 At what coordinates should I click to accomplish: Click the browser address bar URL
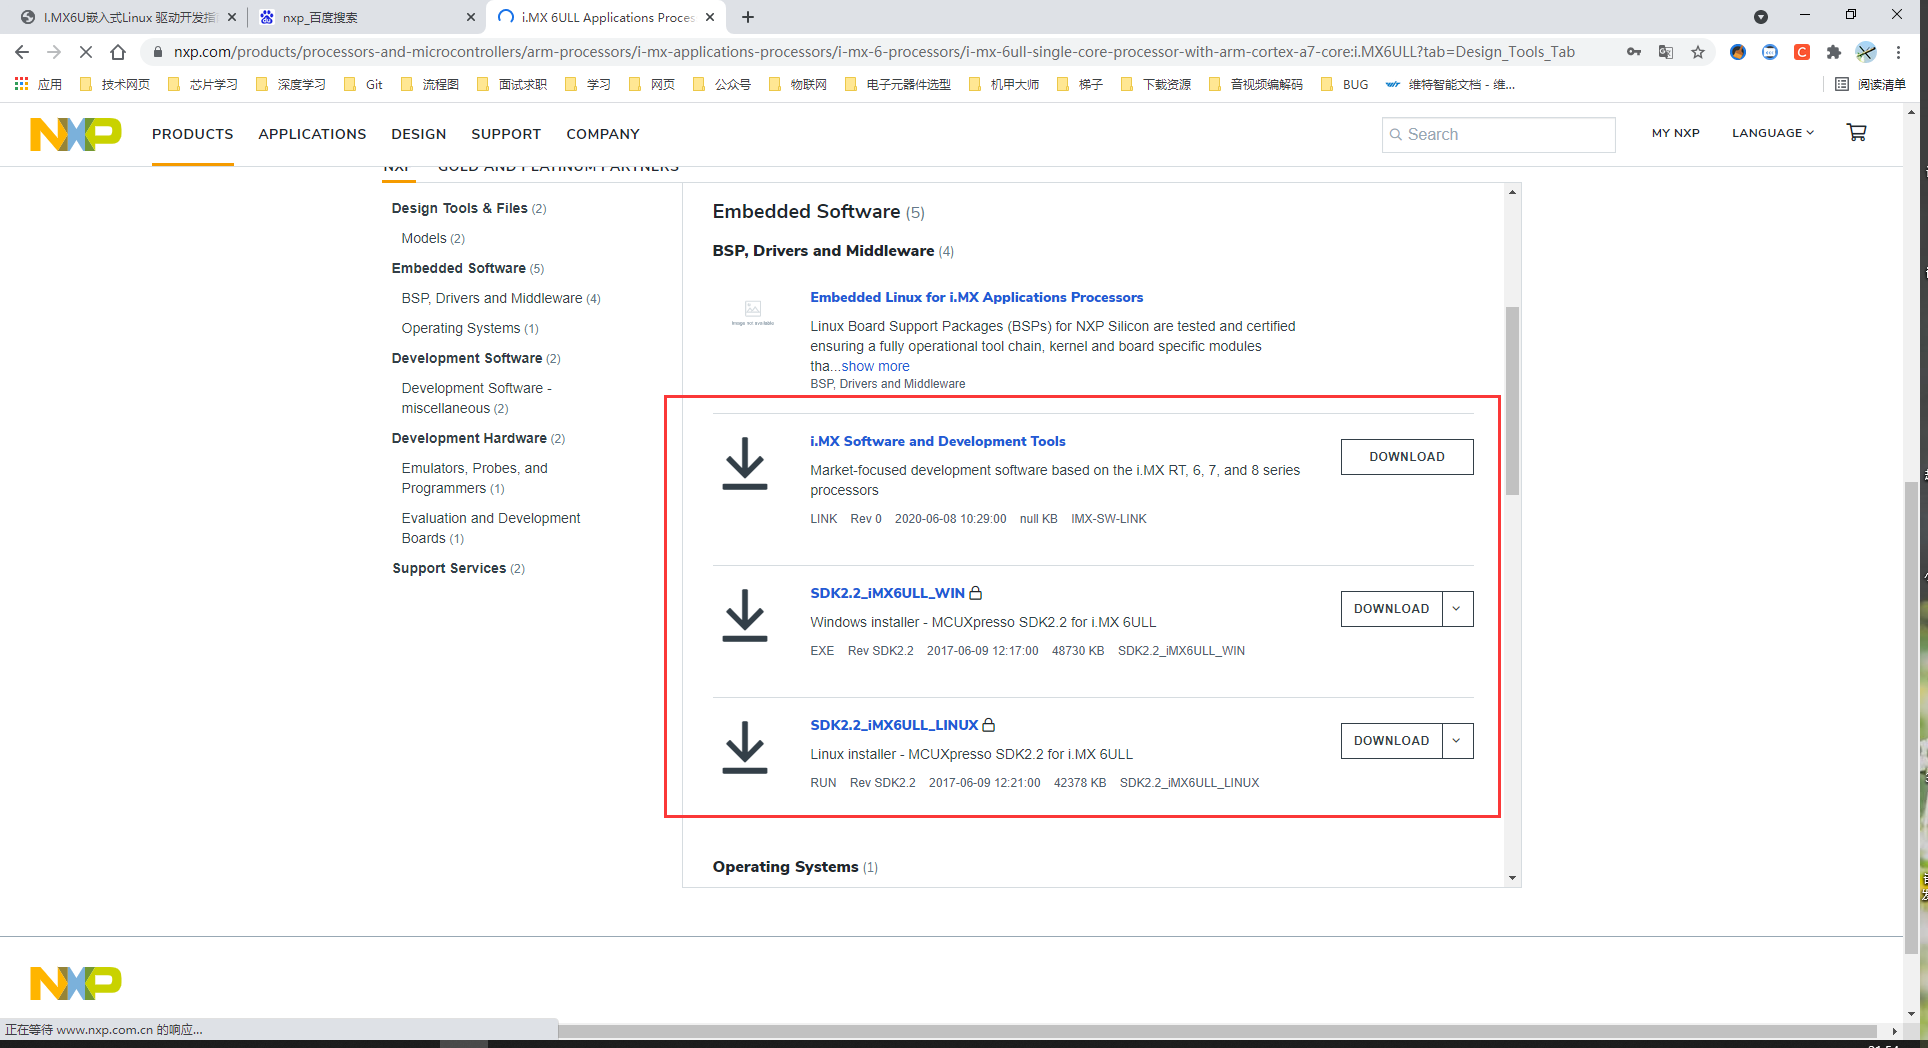[874, 52]
